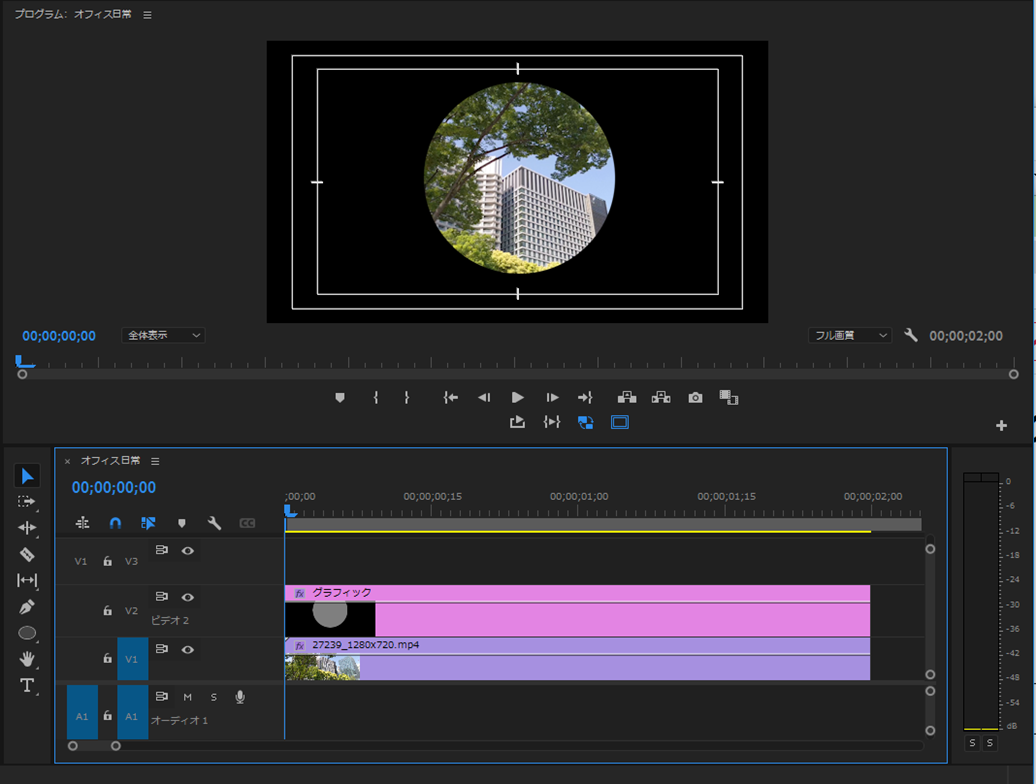Open the オフィス日常 timeline panel menu
This screenshot has height=784, width=1036.
[155, 461]
